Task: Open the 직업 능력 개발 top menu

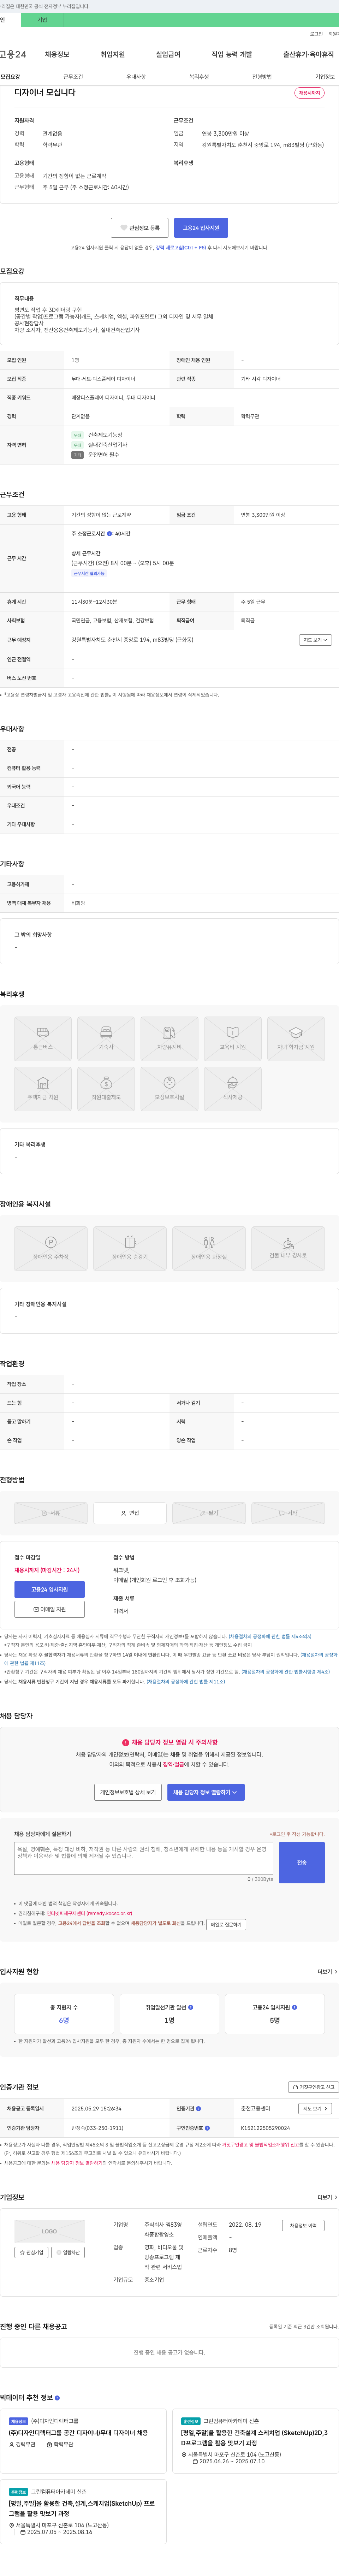Action: click(232, 54)
